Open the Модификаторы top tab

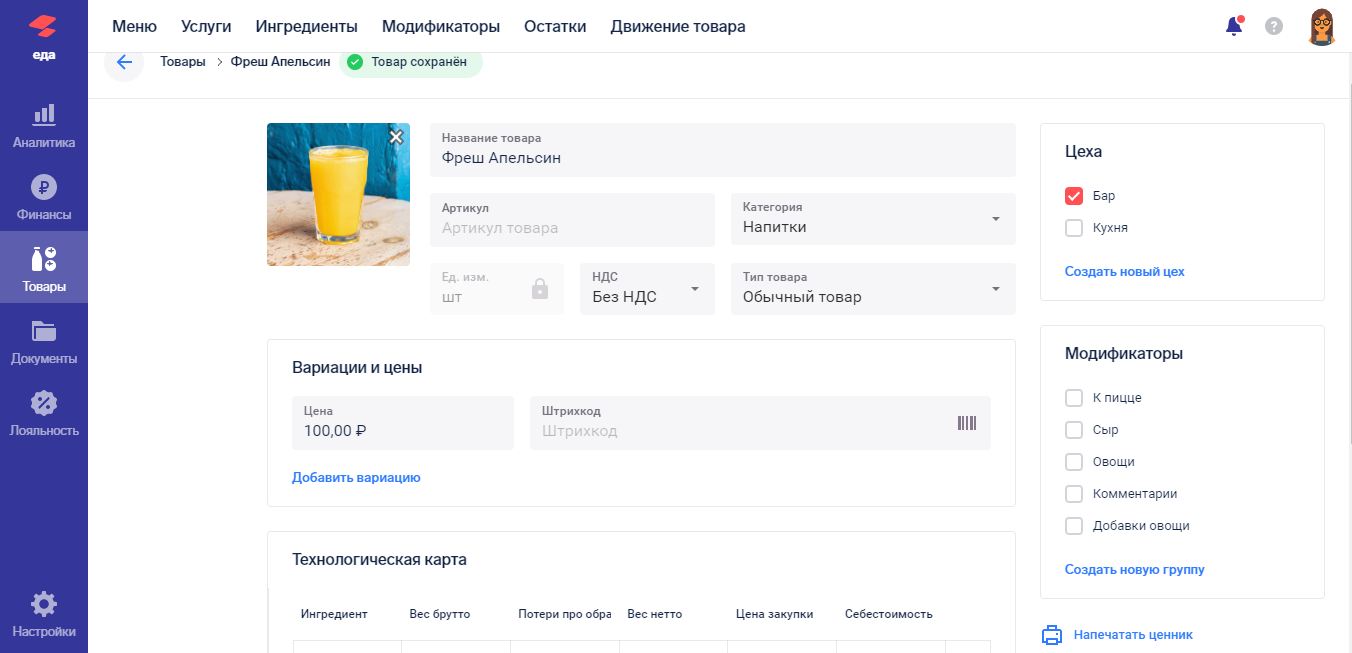441,26
